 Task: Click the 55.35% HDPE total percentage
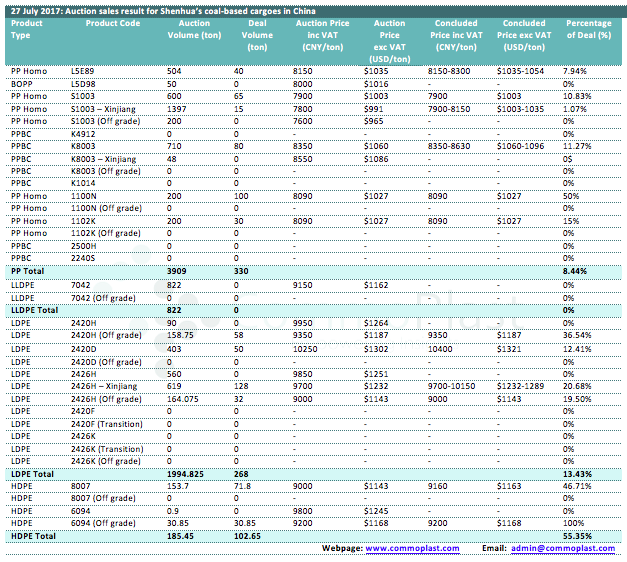pos(578,537)
